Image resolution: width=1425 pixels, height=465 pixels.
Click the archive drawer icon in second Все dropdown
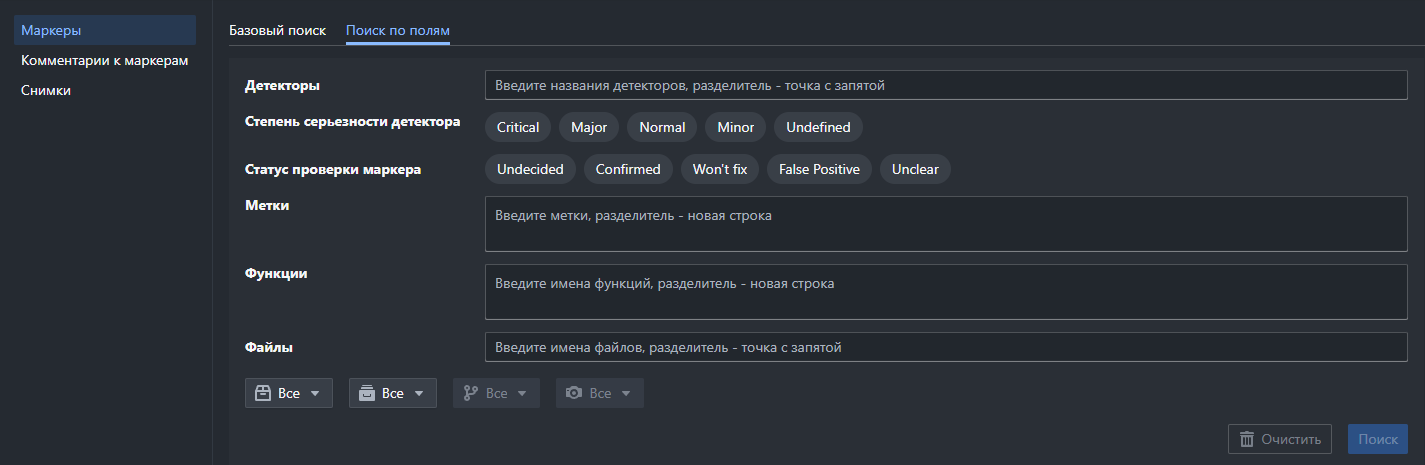tap(367, 393)
